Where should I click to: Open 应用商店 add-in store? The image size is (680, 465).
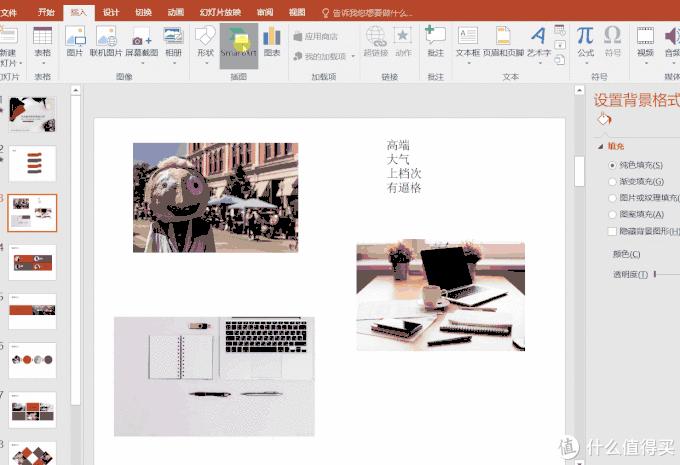316,36
